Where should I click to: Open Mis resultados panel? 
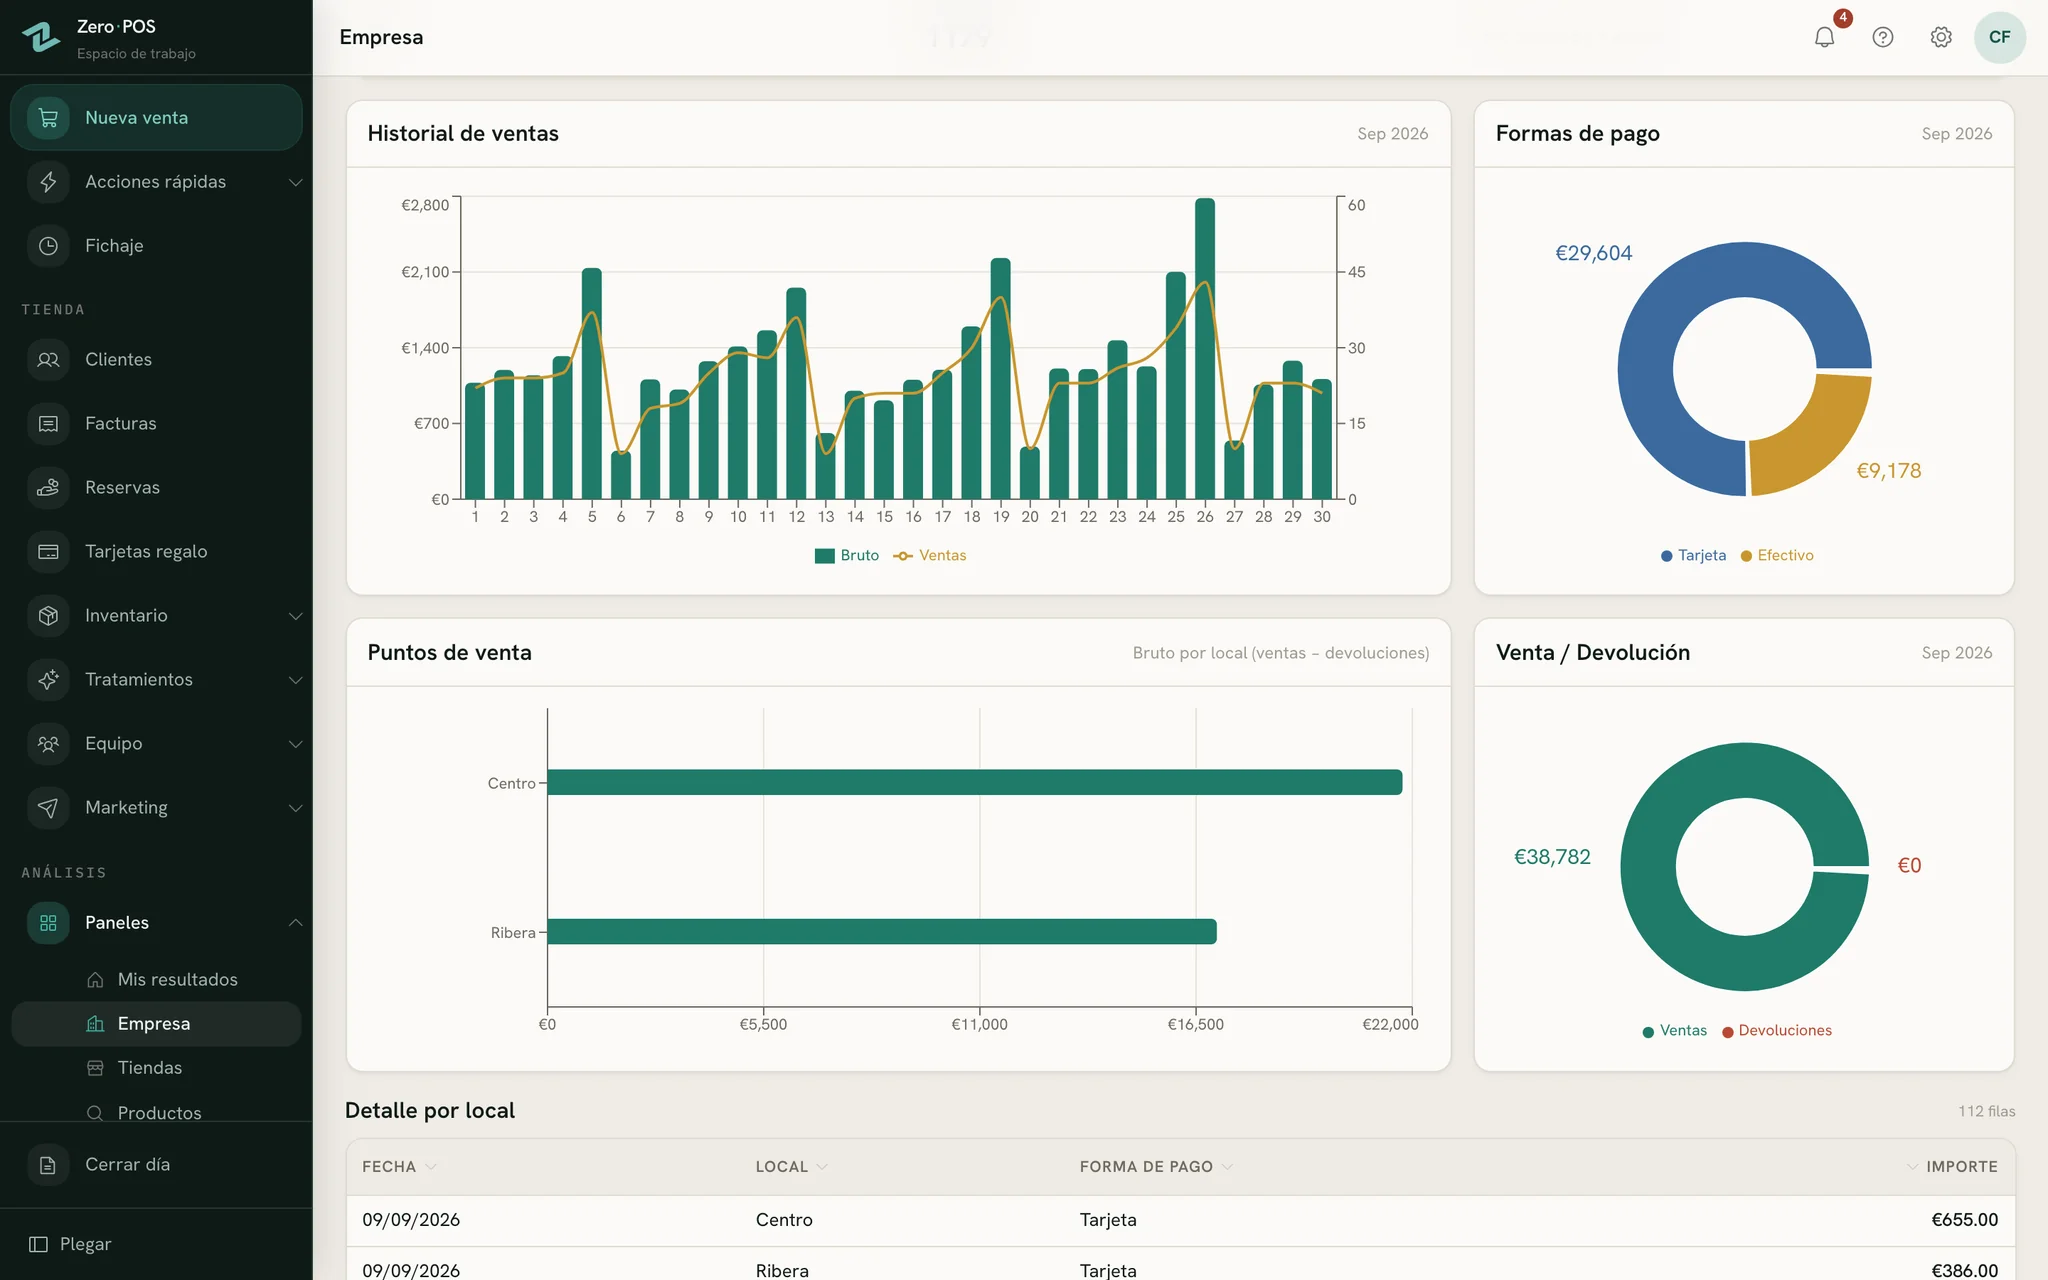pos(156,979)
